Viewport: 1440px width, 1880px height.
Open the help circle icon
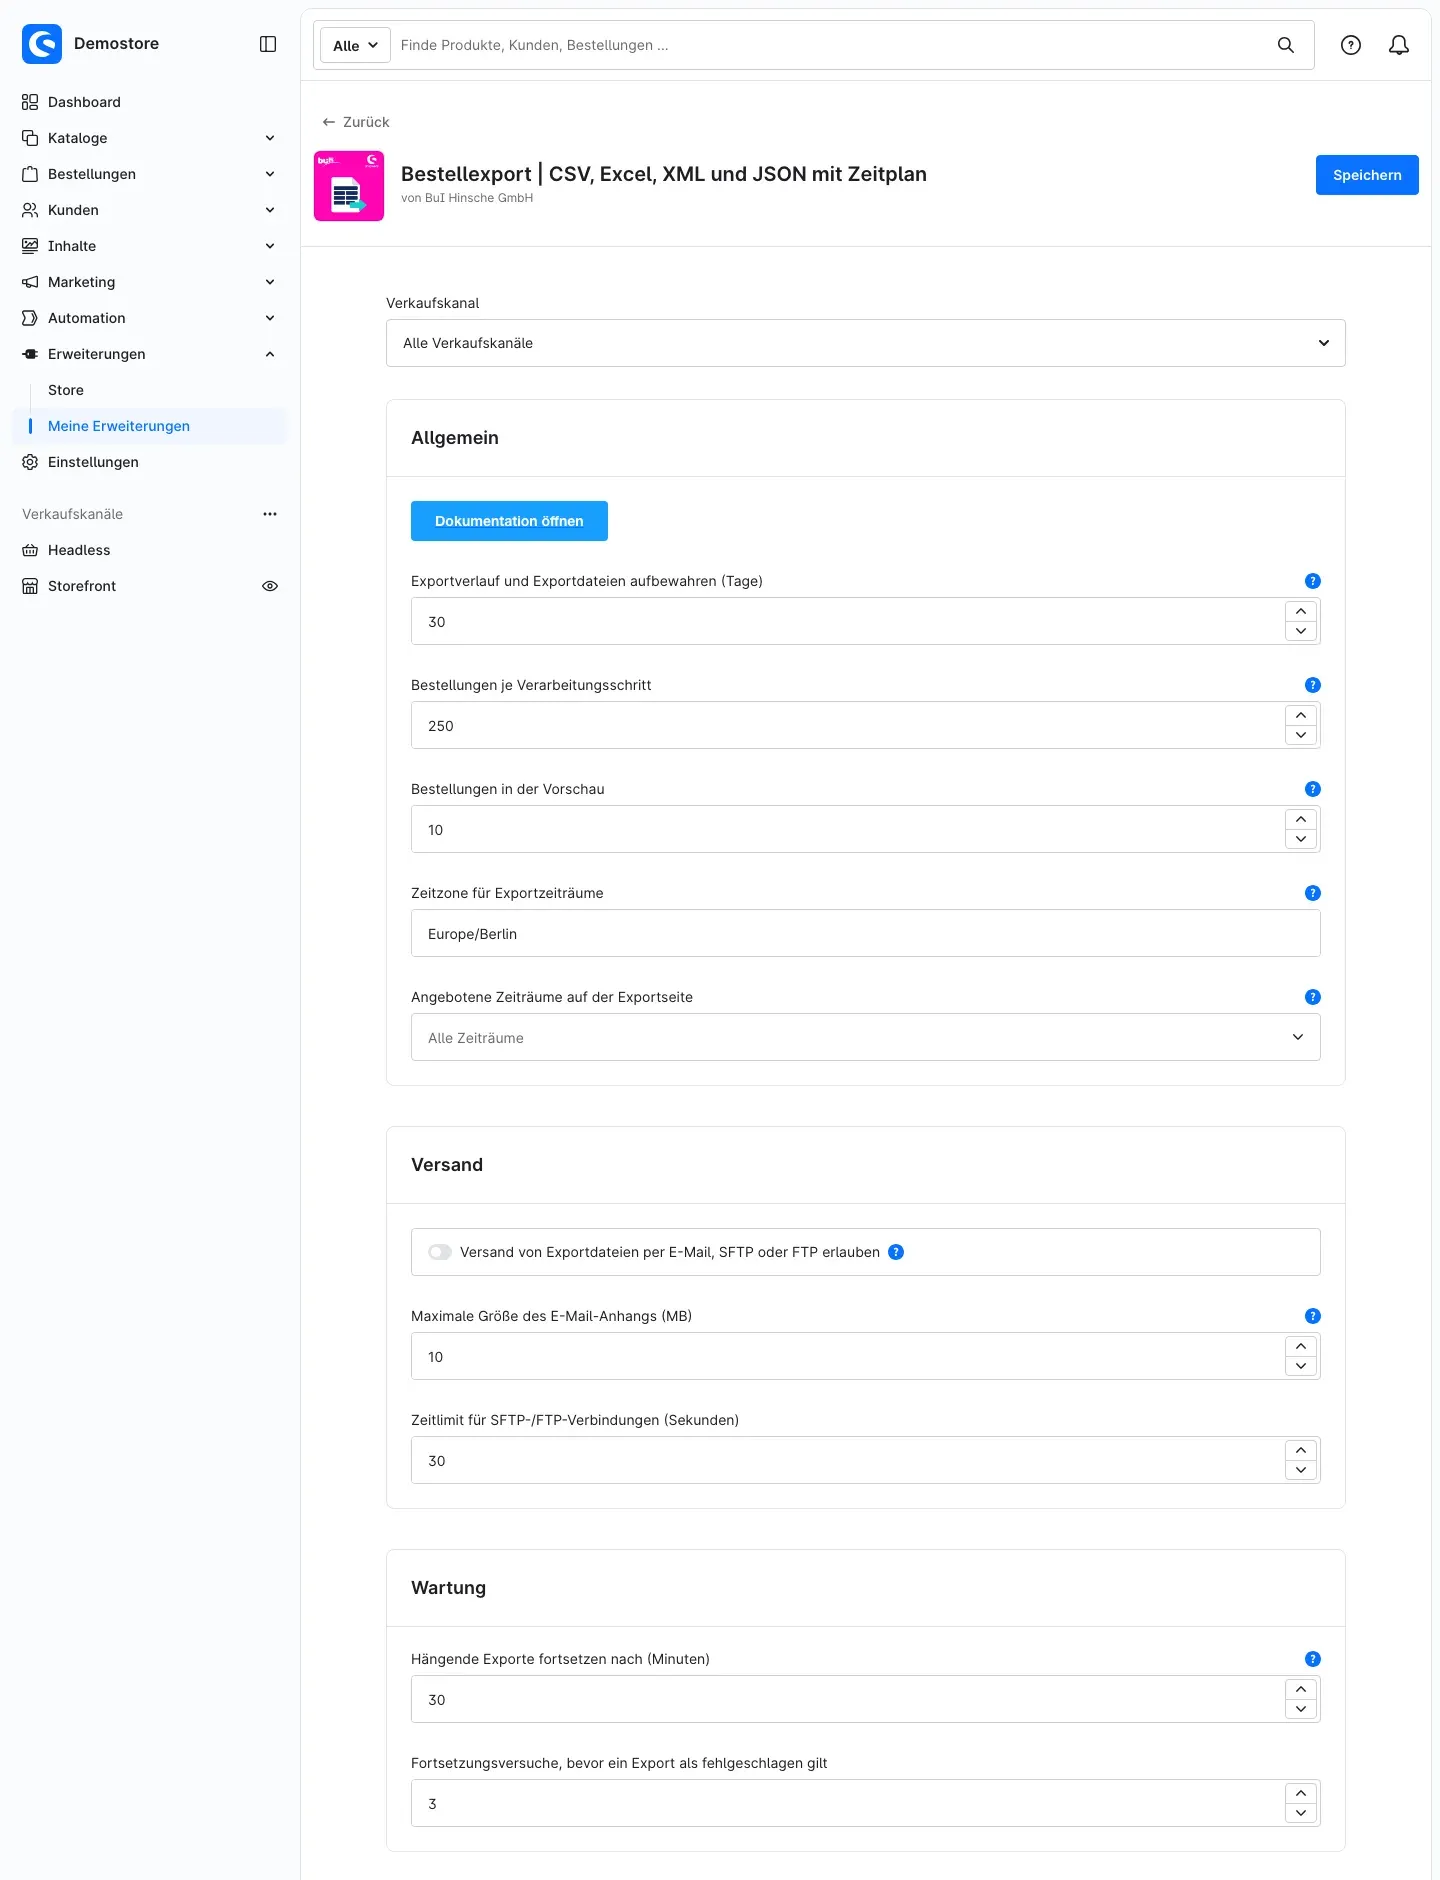click(x=1351, y=45)
